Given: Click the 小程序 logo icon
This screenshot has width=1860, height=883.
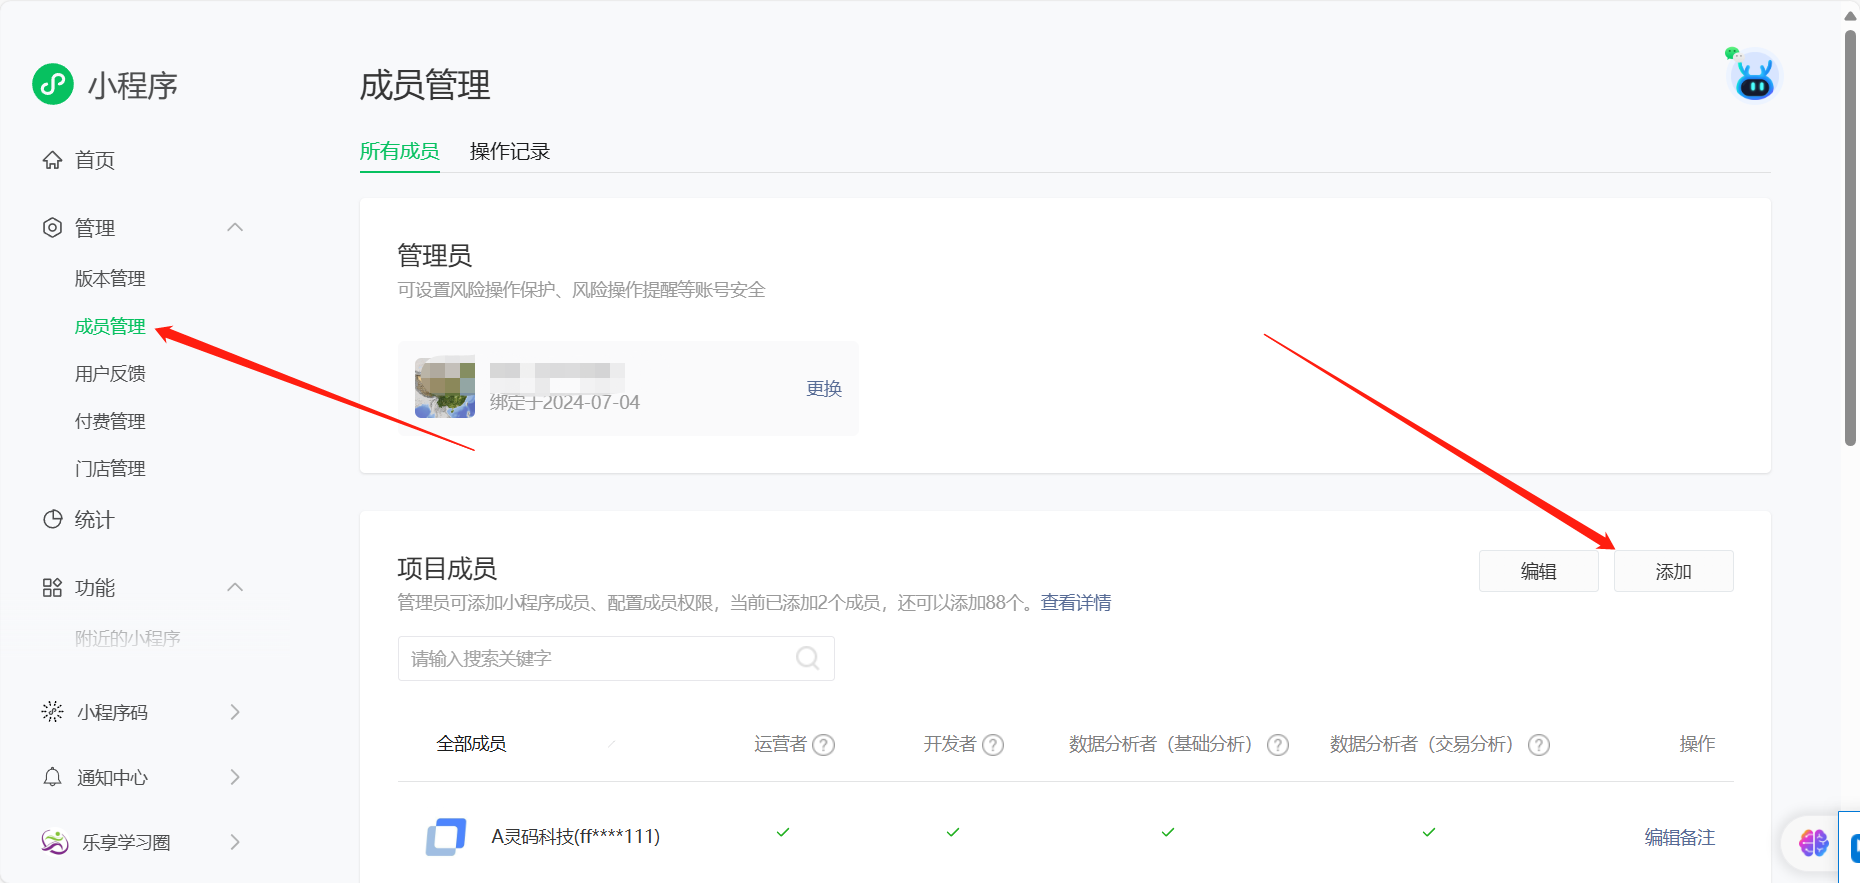Looking at the screenshot, I should [53, 84].
